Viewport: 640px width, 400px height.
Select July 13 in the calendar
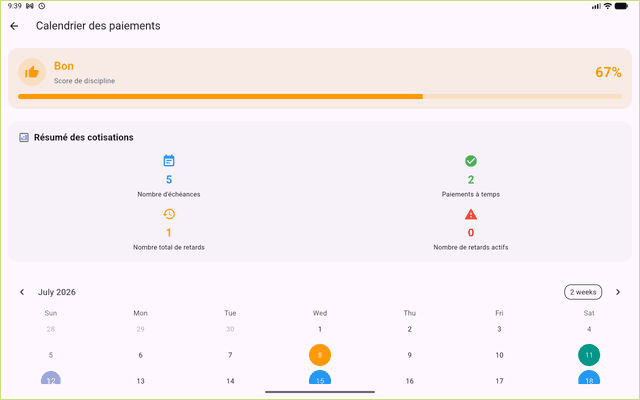click(x=140, y=381)
